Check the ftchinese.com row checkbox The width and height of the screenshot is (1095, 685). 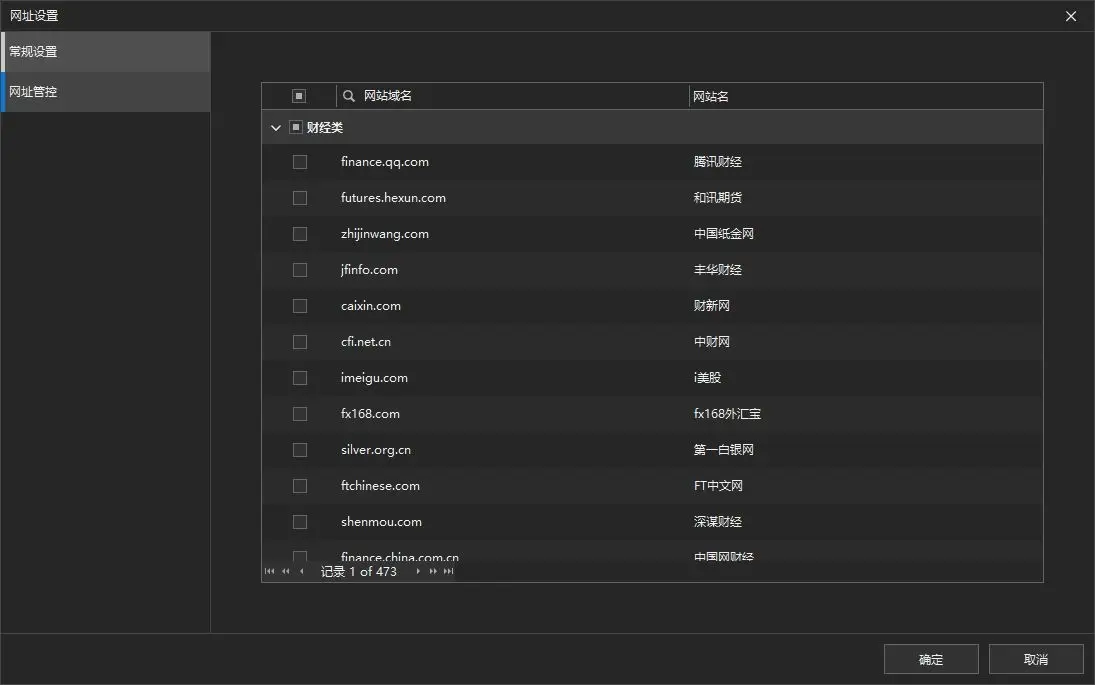pyautogui.click(x=300, y=486)
